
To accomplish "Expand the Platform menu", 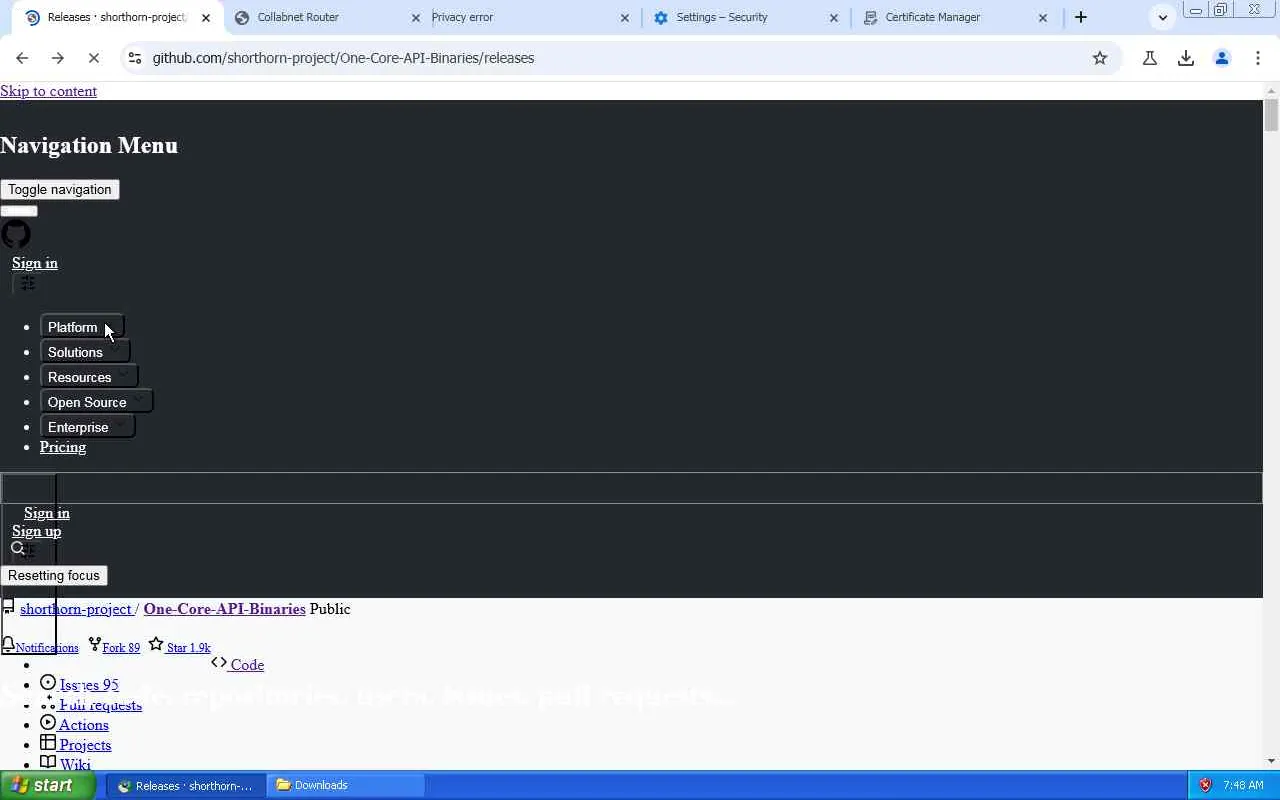I will (82, 327).
